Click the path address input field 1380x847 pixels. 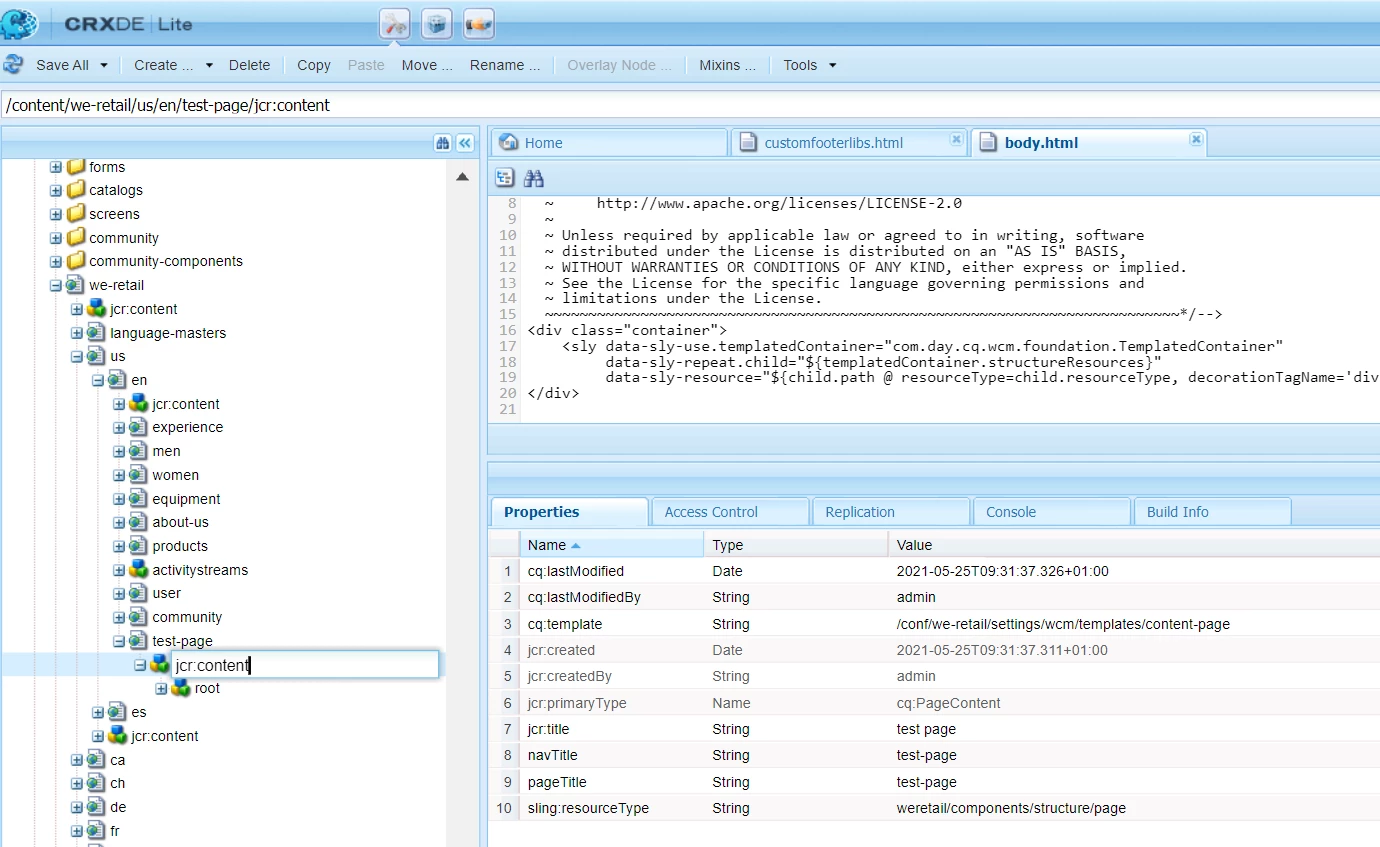click(x=690, y=105)
